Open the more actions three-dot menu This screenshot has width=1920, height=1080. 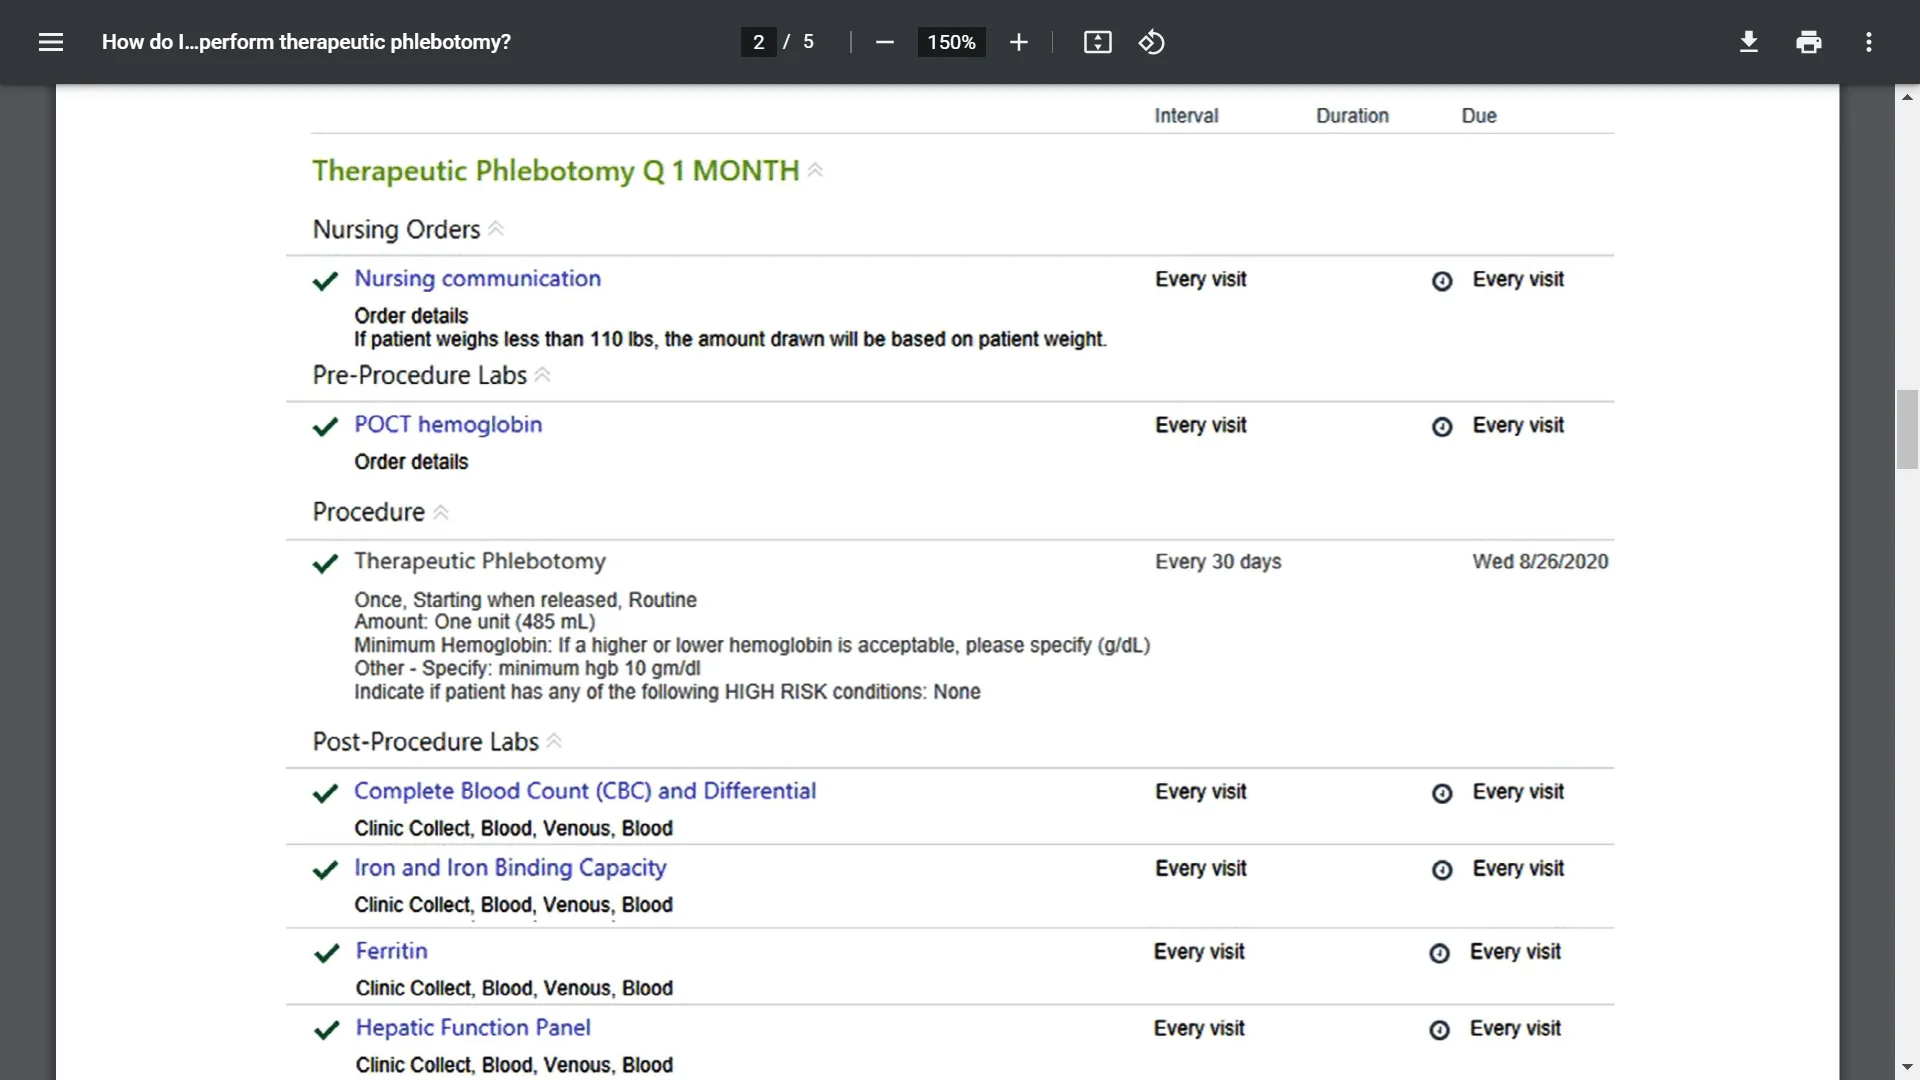[1868, 42]
